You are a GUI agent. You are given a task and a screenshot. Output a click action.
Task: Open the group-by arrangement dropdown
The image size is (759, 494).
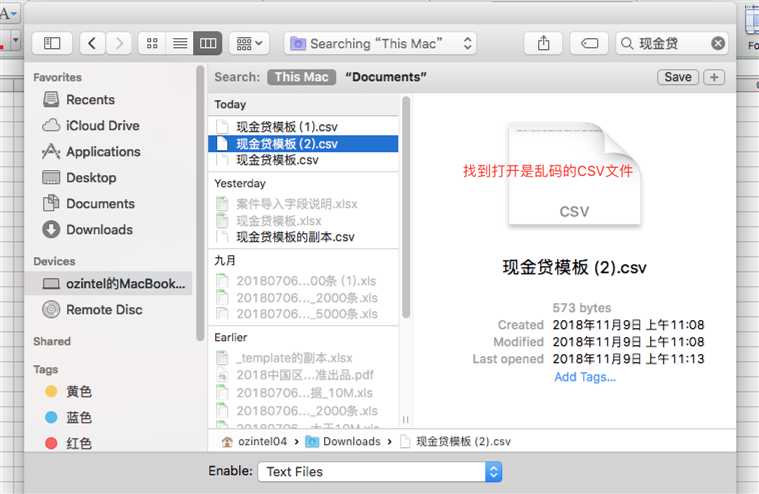[x=249, y=44]
